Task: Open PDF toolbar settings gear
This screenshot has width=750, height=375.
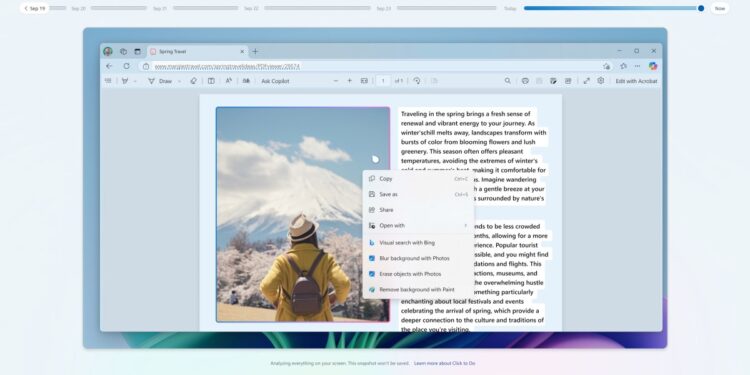Action: [601, 81]
